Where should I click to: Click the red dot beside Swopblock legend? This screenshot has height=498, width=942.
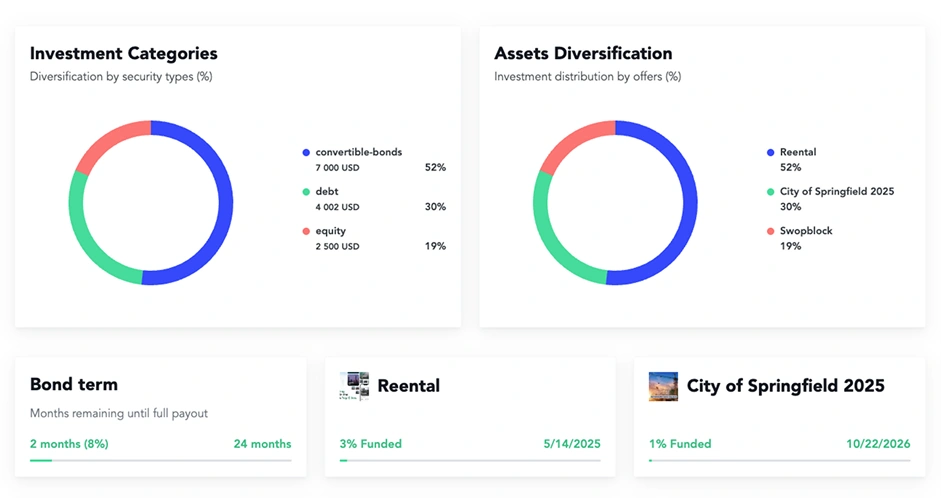[770, 231]
